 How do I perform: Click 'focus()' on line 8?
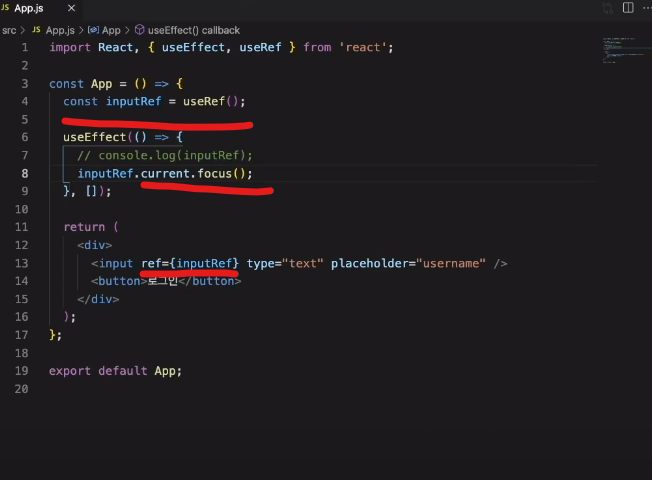(222, 173)
